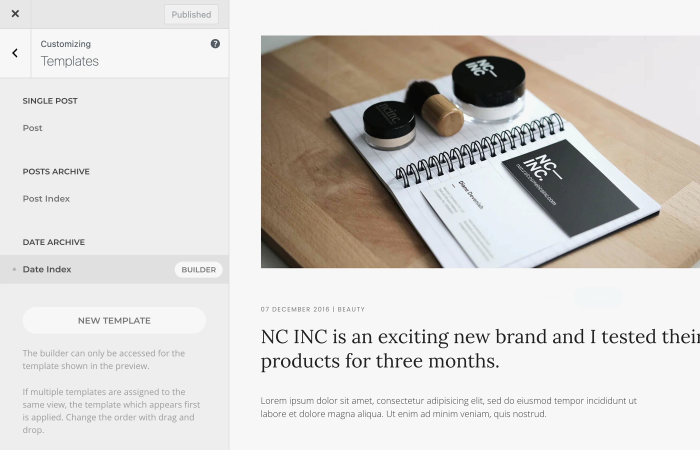This screenshot has width=700, height=450.
Task: Open the NC INC product featured image
Action: pyautogui.click(x=480, y=152)
